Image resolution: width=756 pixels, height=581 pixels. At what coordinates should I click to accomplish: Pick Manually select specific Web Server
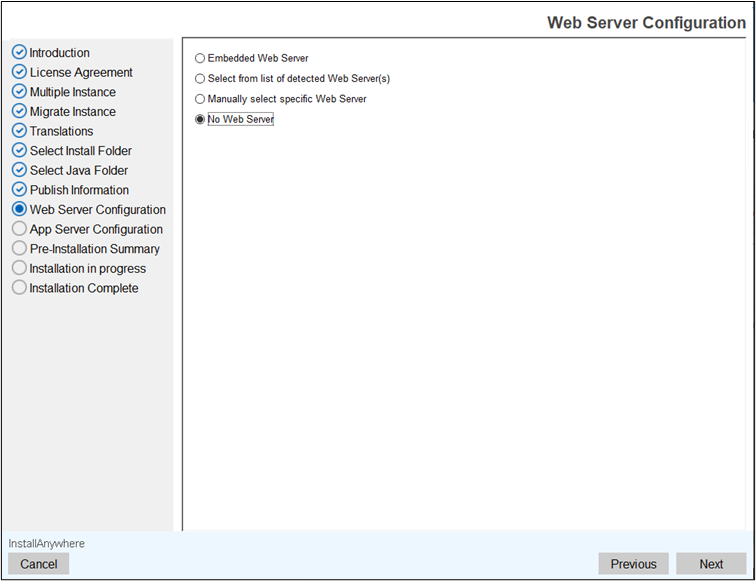200,99
